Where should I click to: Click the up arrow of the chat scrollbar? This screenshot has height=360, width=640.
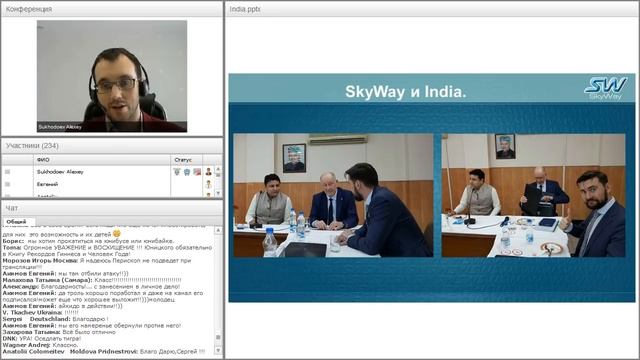pyautogui.click(x=218, y=231)
